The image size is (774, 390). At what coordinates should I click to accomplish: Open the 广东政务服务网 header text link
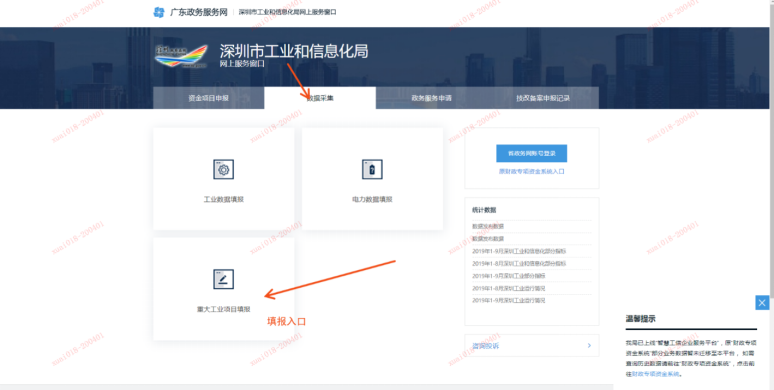(x=198, y=12)
